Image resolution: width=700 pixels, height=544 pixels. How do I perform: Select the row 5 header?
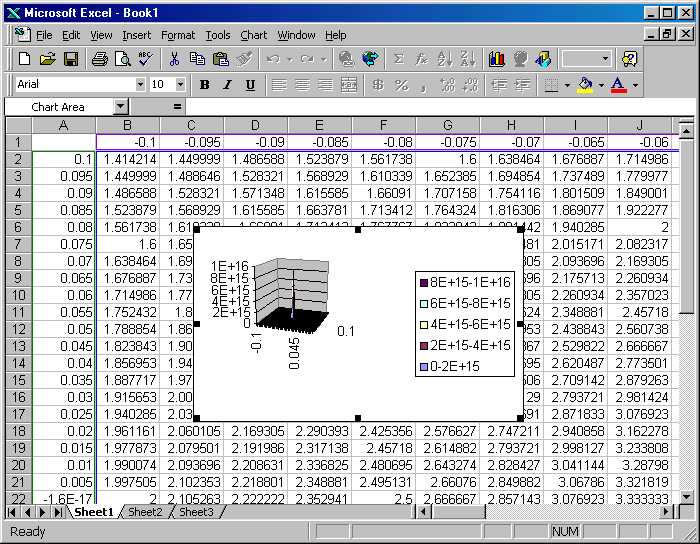(x=18, y=210)
